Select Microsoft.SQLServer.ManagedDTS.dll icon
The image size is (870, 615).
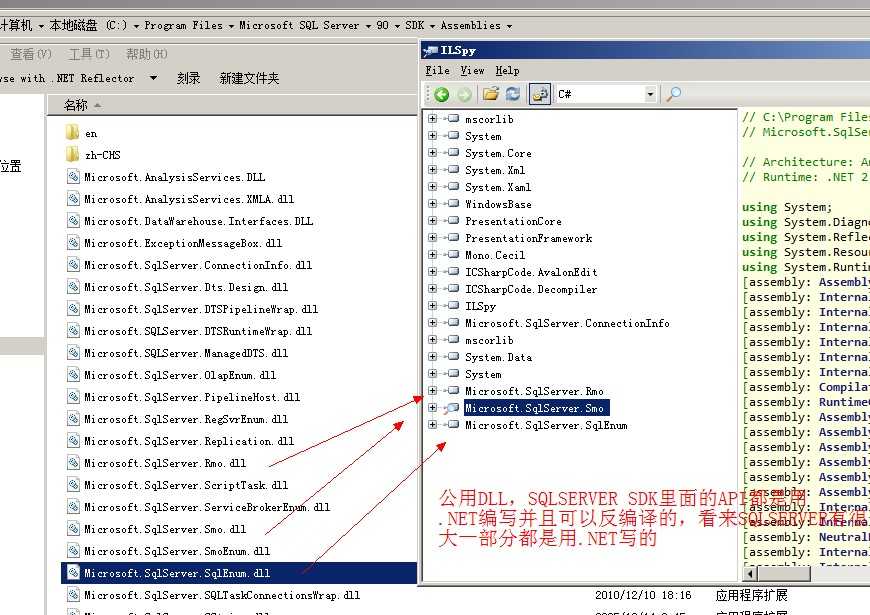pos(73,353)
